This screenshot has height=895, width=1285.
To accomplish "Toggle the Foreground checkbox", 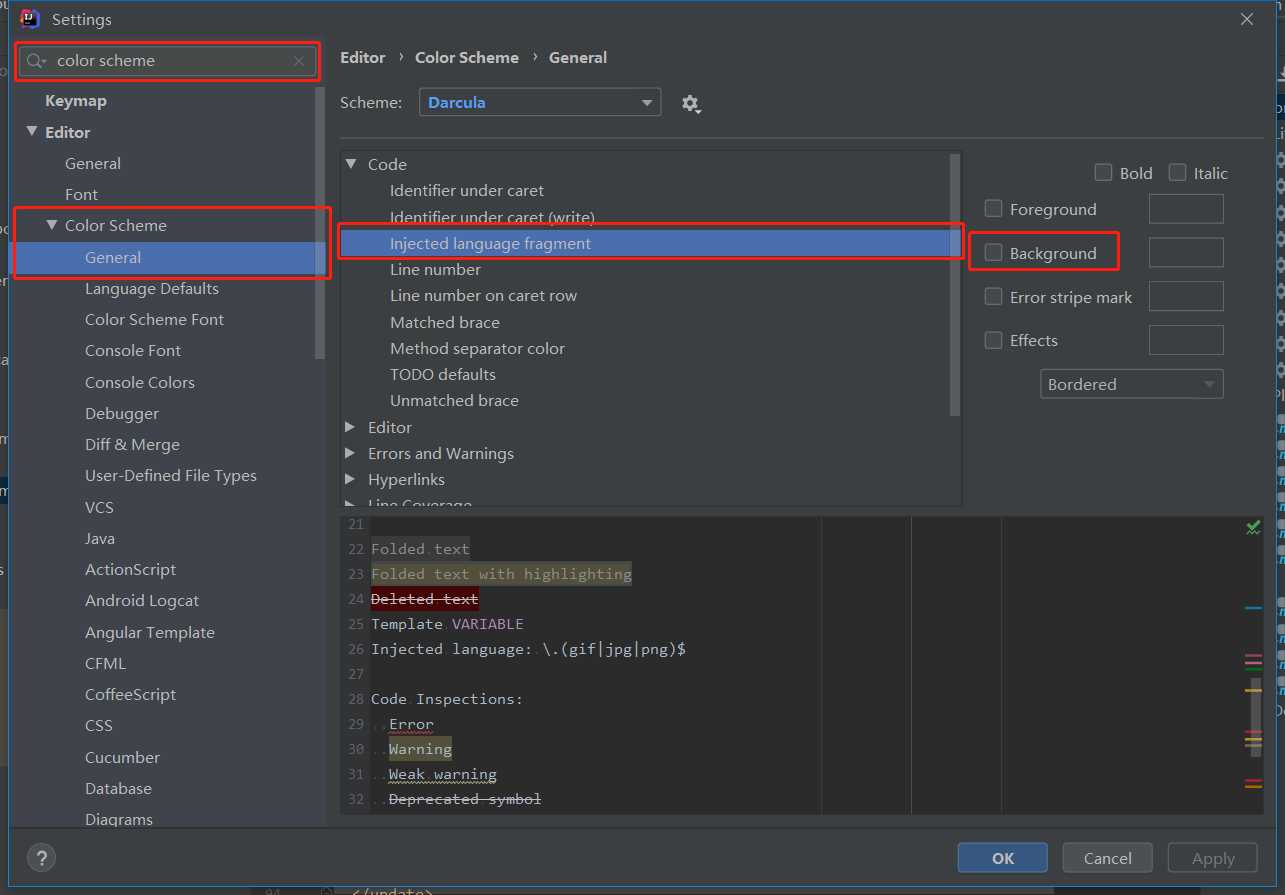I will (x=993, y=208).
